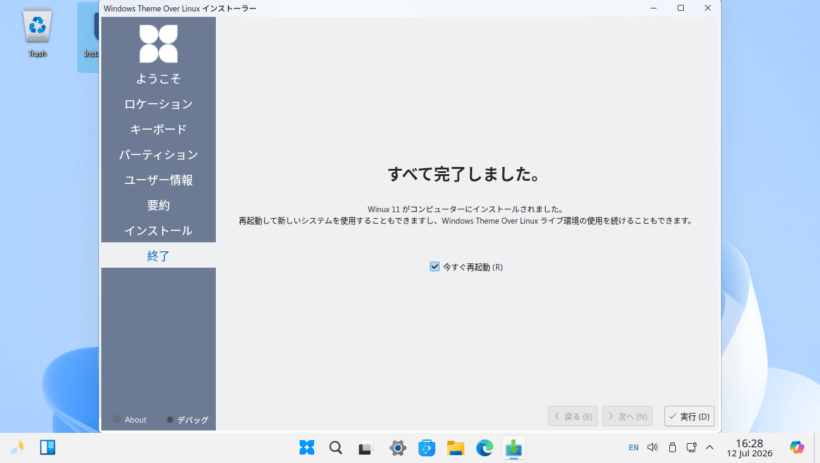
Task: Open the volume speaker tray icon
Action: [x=652, y=447]
